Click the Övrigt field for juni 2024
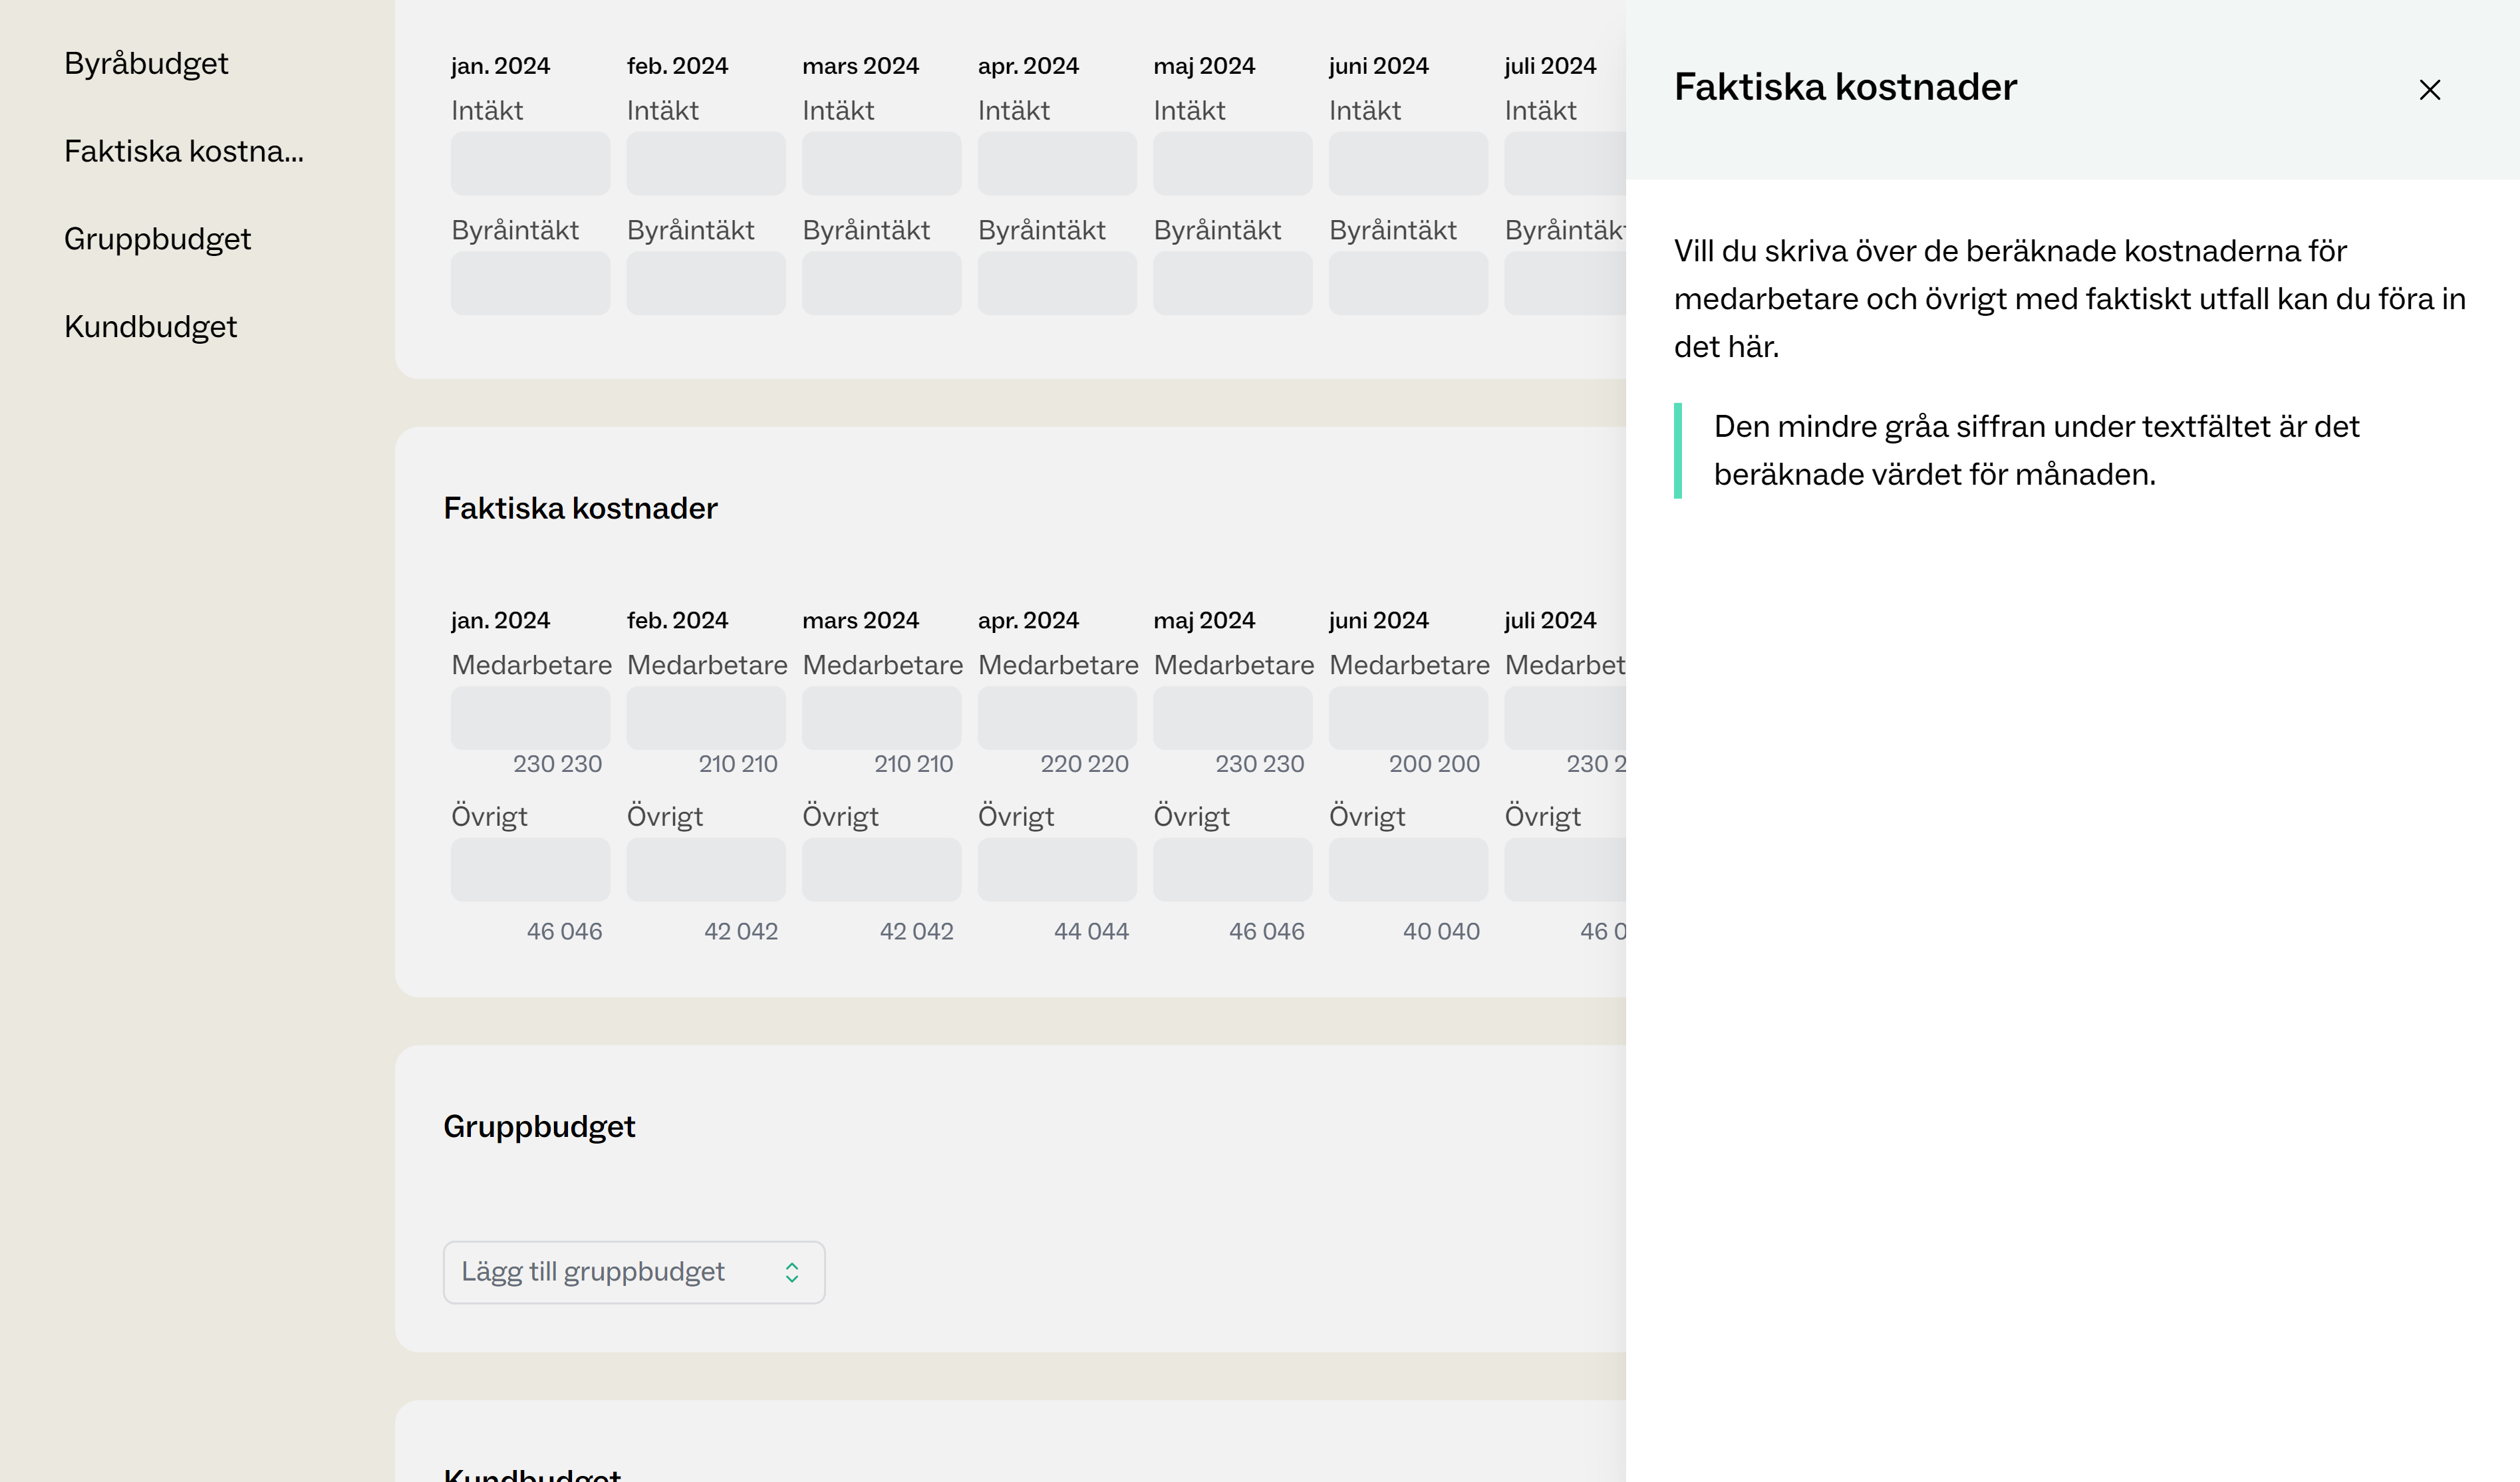This screenshot has height=1482, width=2520. click(x=1408, y=869)
